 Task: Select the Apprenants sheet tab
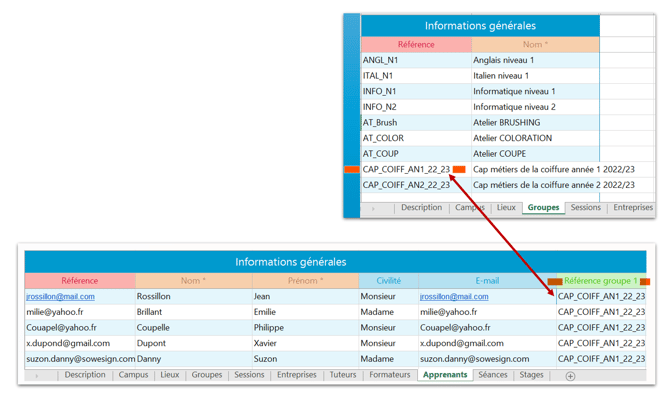tap(445, 375)
